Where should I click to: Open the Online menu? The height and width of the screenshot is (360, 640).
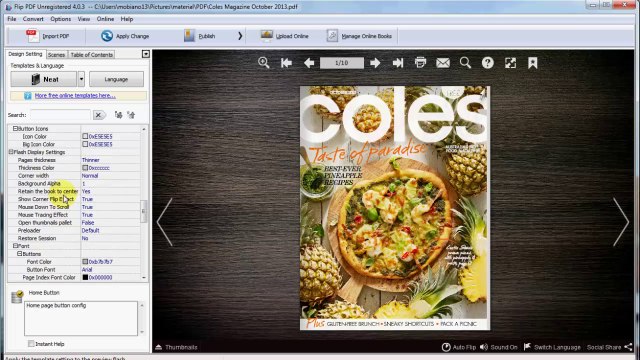click(x=105, y=19)
